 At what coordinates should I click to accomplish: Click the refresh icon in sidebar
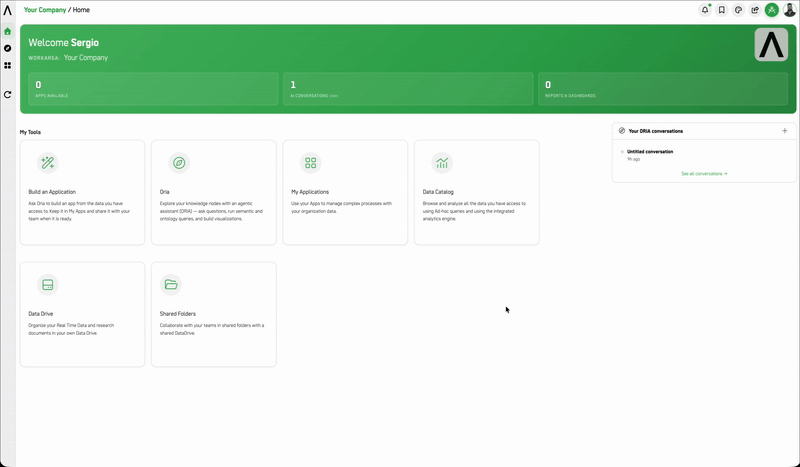pyautogui.click(x=8, y=94)
